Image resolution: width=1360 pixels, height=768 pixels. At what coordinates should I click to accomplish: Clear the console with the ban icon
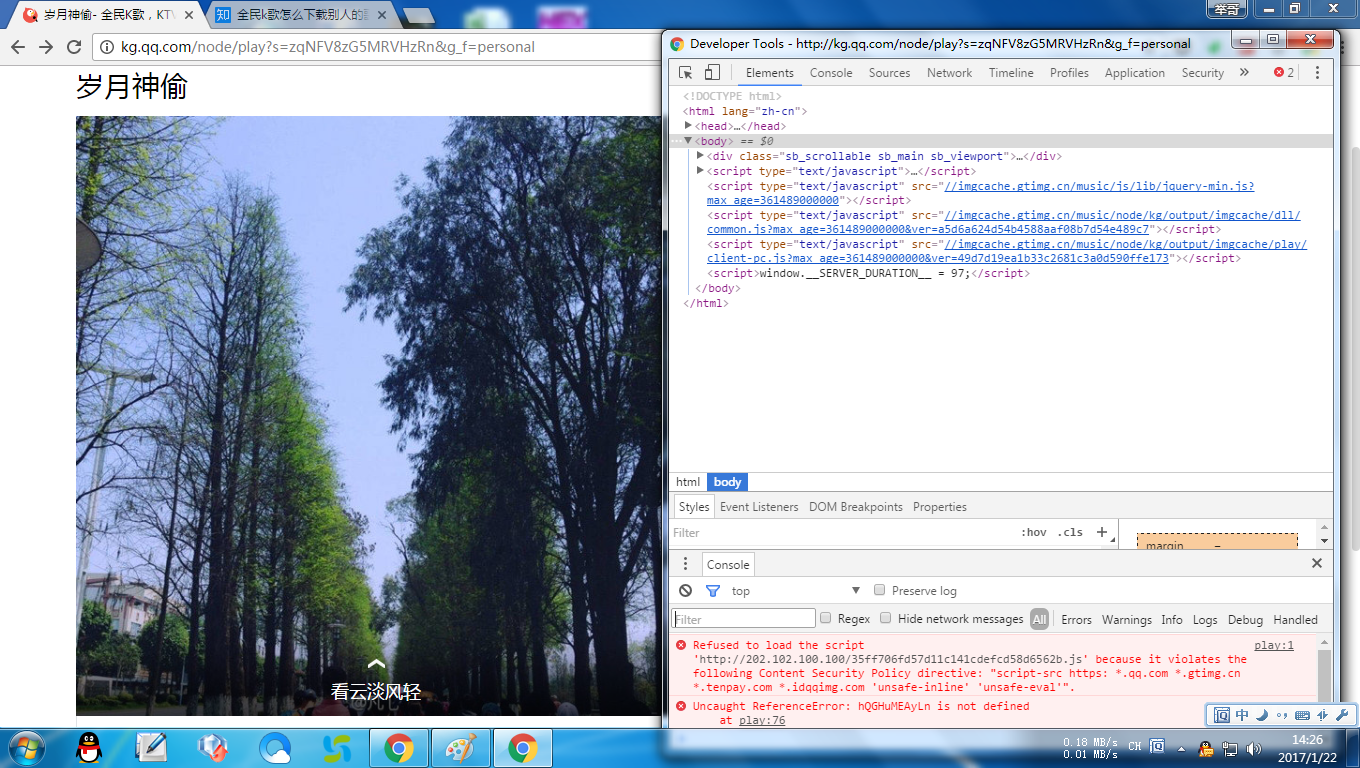[685, 590]
